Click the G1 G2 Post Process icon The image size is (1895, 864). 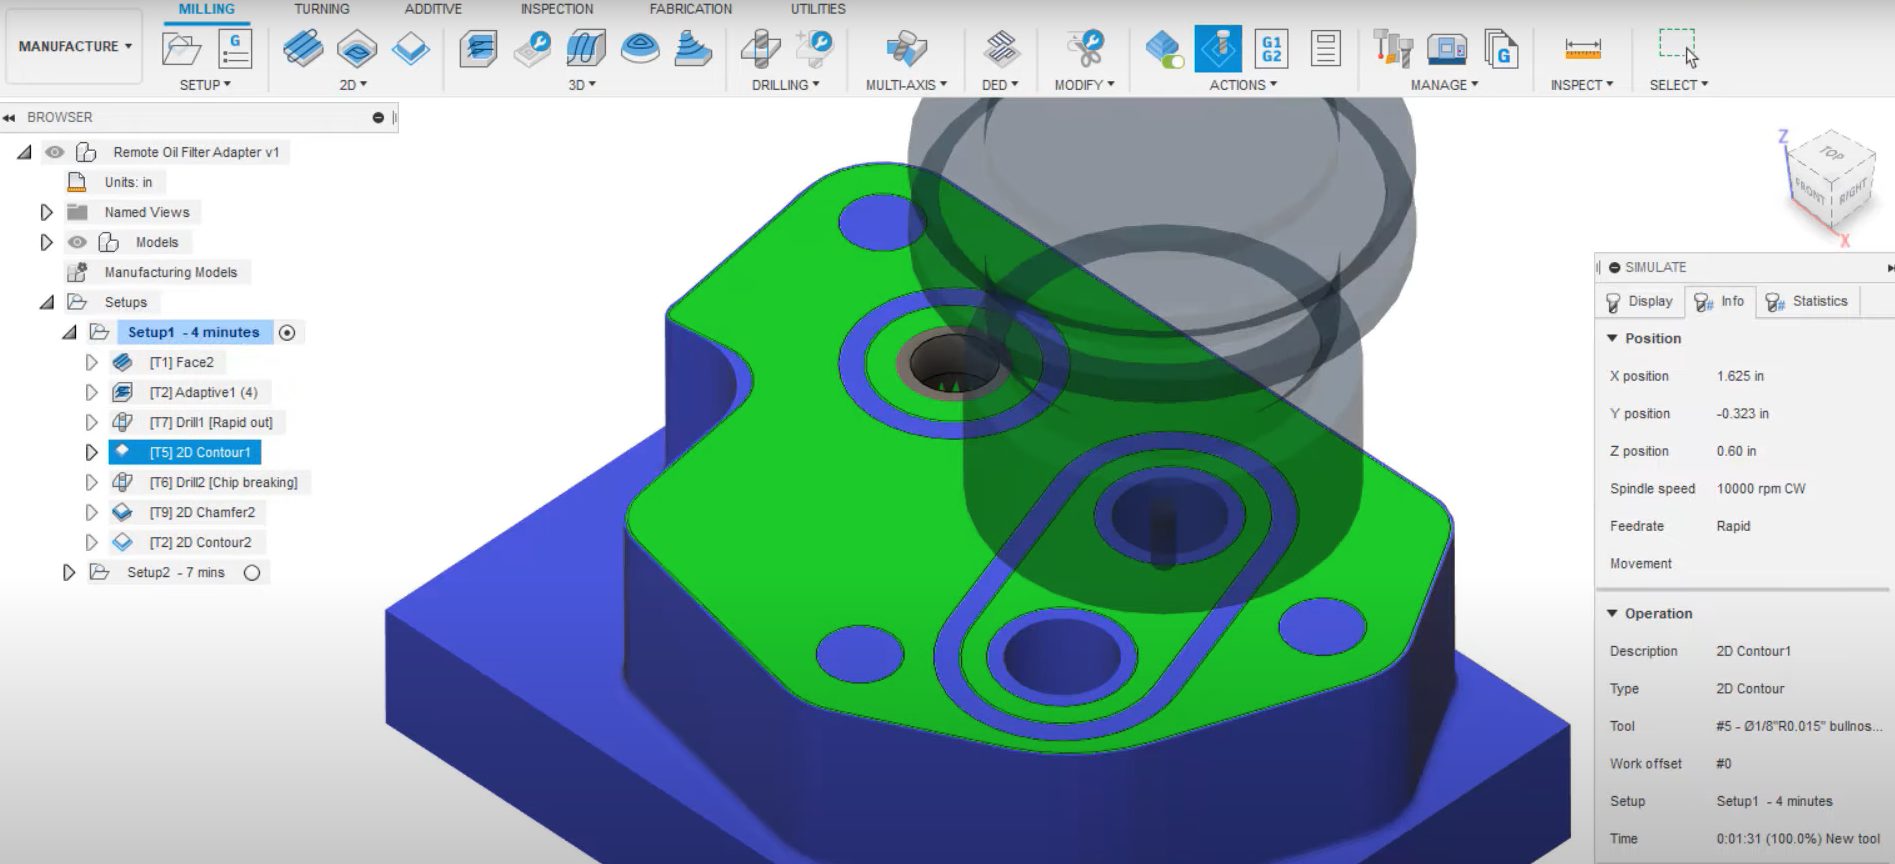tap(1271, 48)
